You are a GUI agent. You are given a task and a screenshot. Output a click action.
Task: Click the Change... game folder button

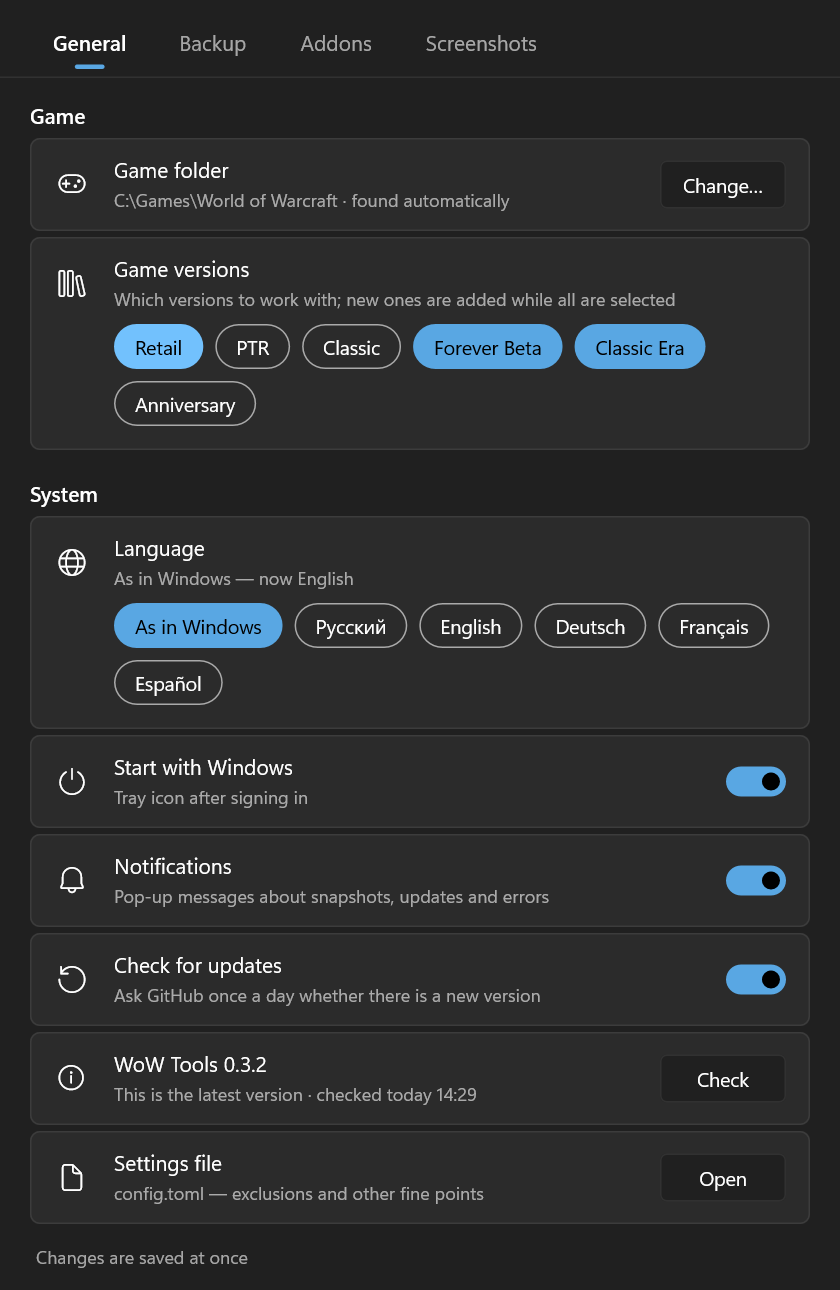[723, 185]
